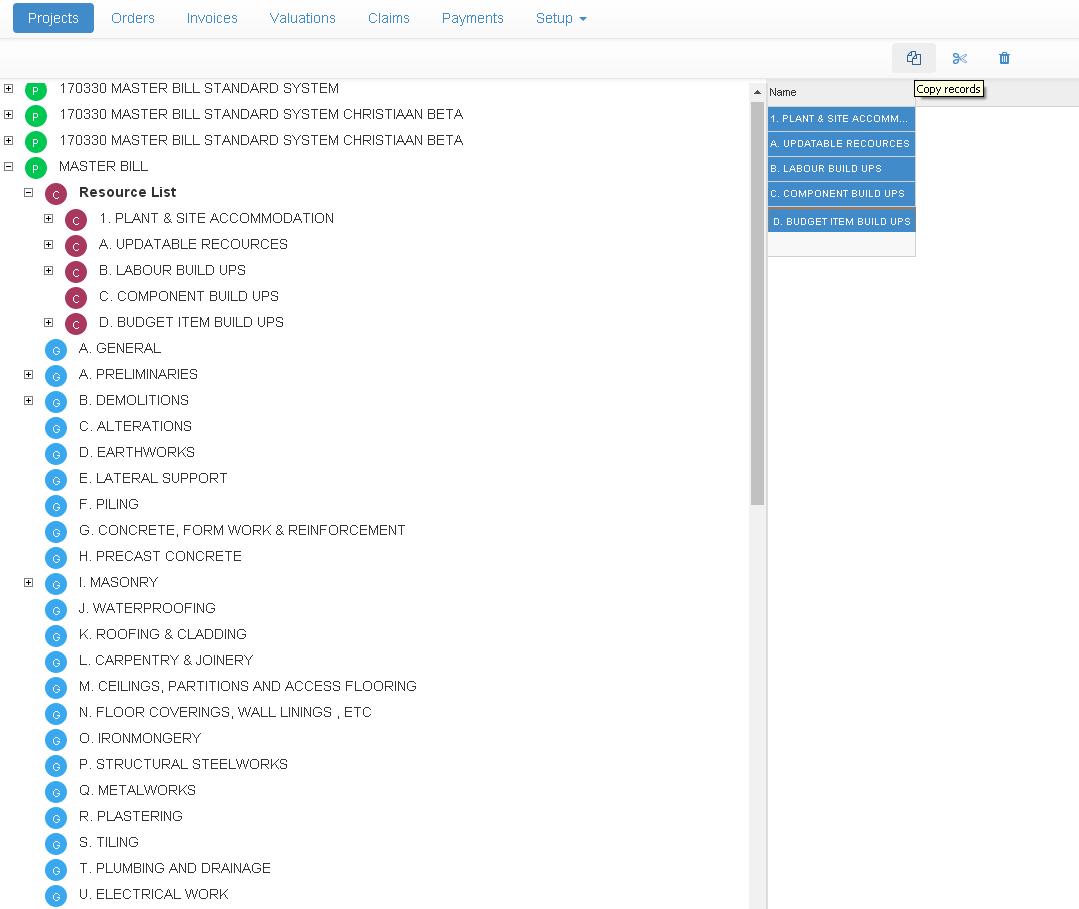Expand B. LABOUR BUILD UPS node
Viewport: 1079px width, 909px height.
(x=48, y=270)
